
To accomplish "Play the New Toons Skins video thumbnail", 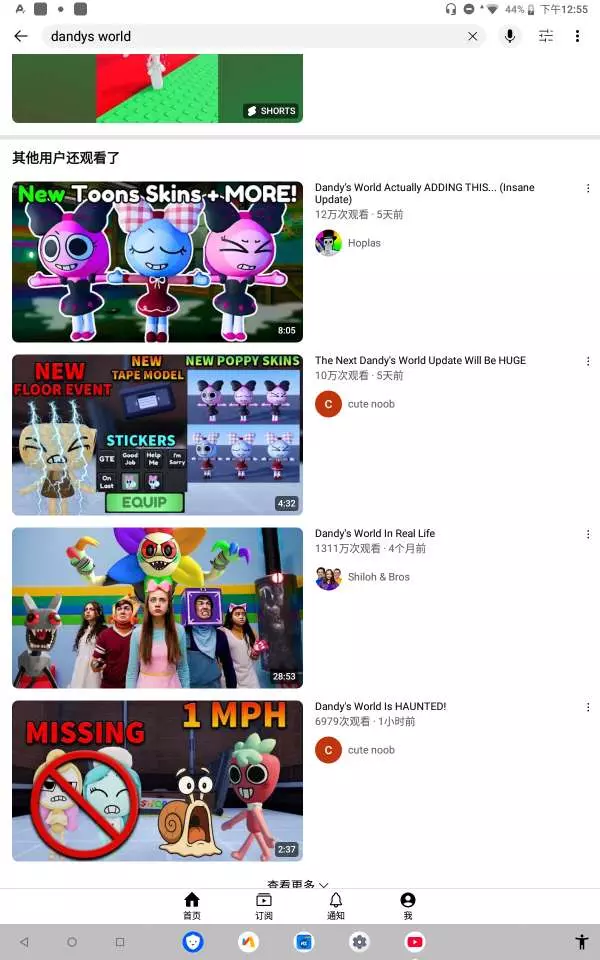I will point(157,261).
